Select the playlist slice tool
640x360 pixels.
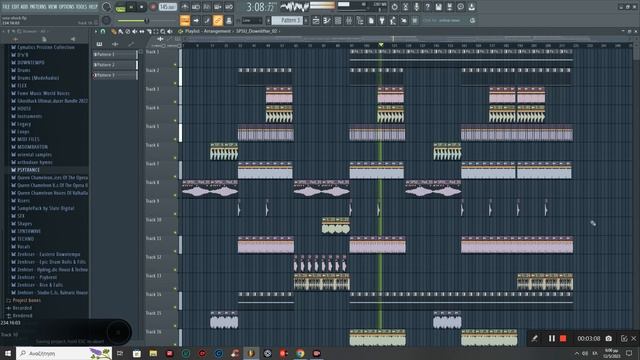click(149, 31)
